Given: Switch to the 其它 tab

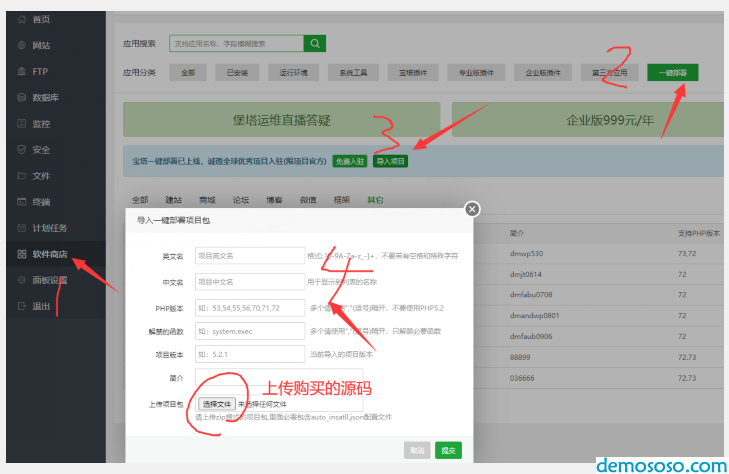Looking at the screenshot, I should pyautogui.click(x=375, y=200).
